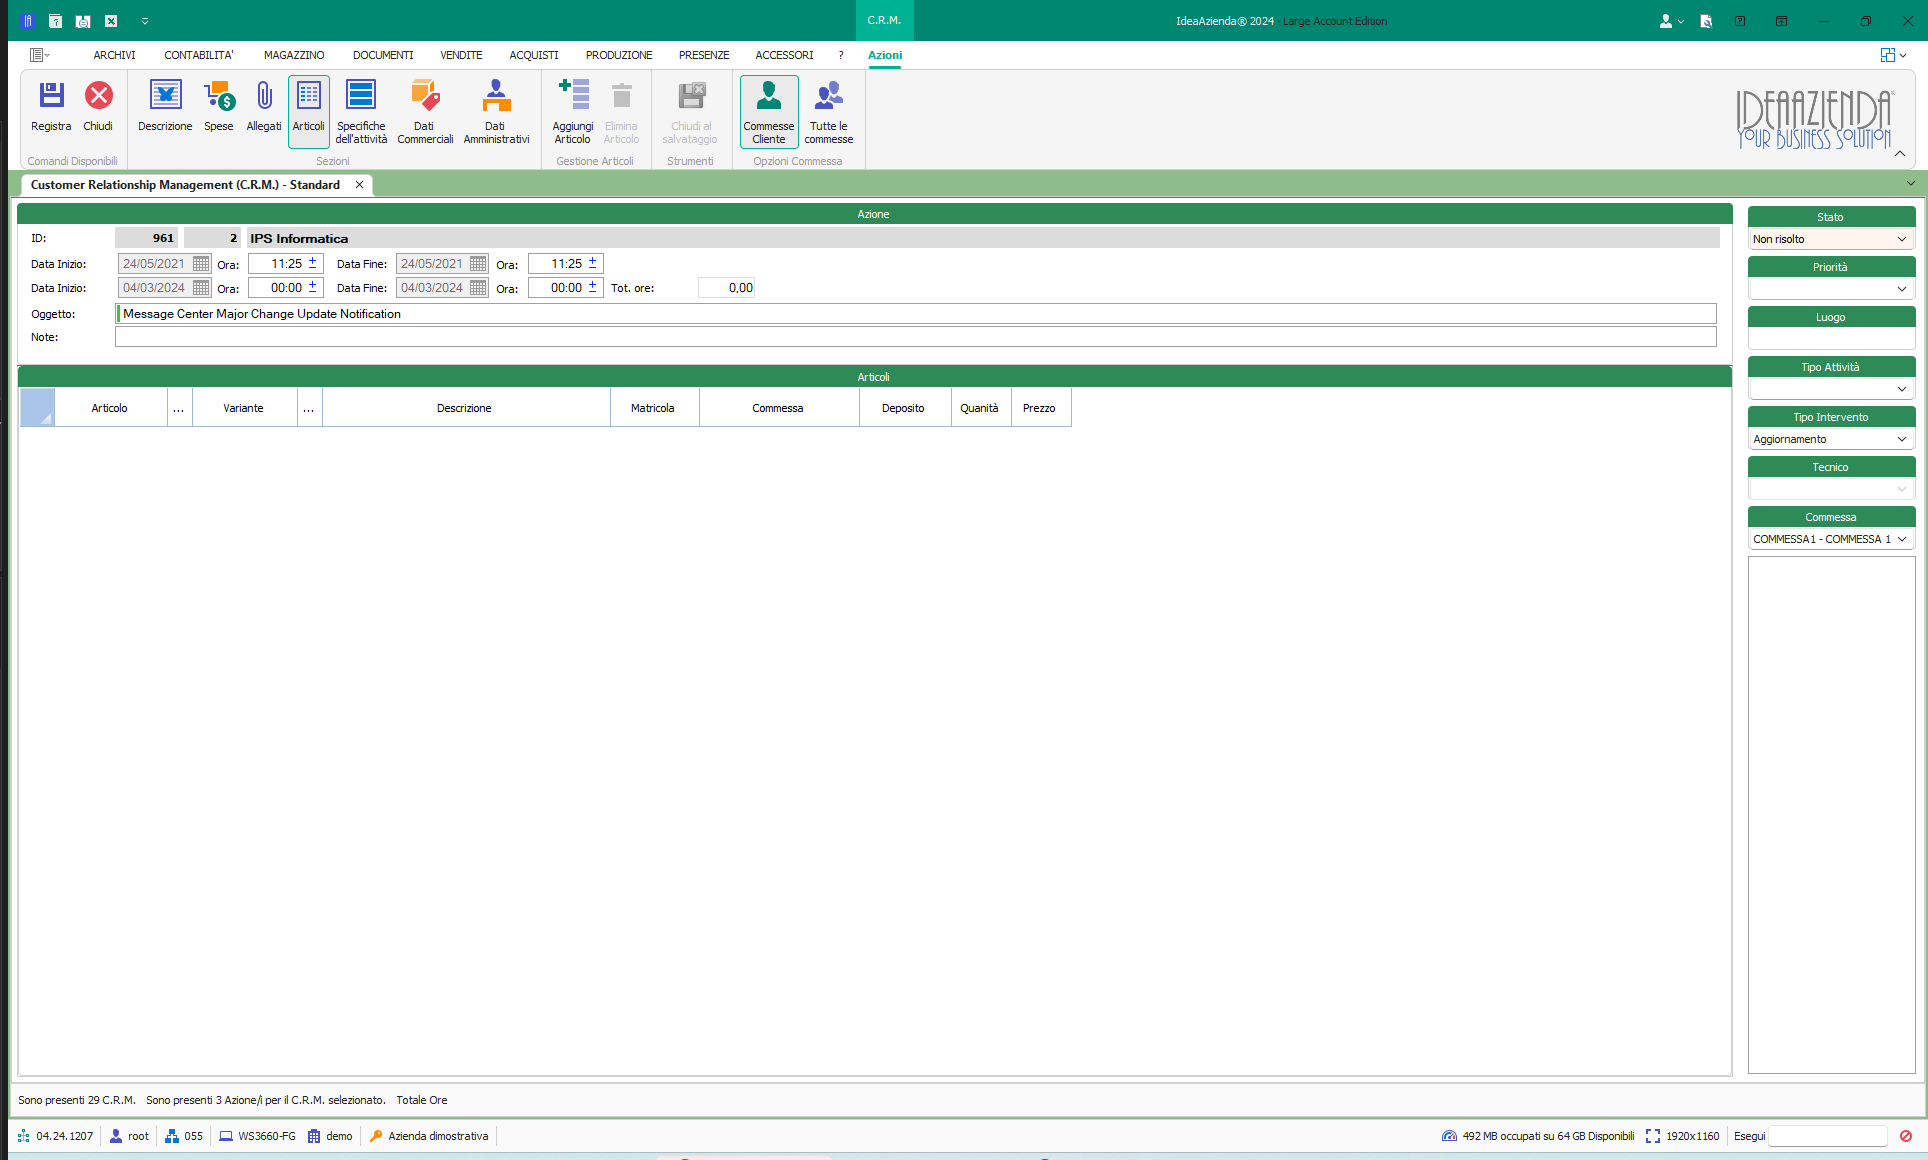
Task: Open the PRESENZE menu
Action: [704, 55]
